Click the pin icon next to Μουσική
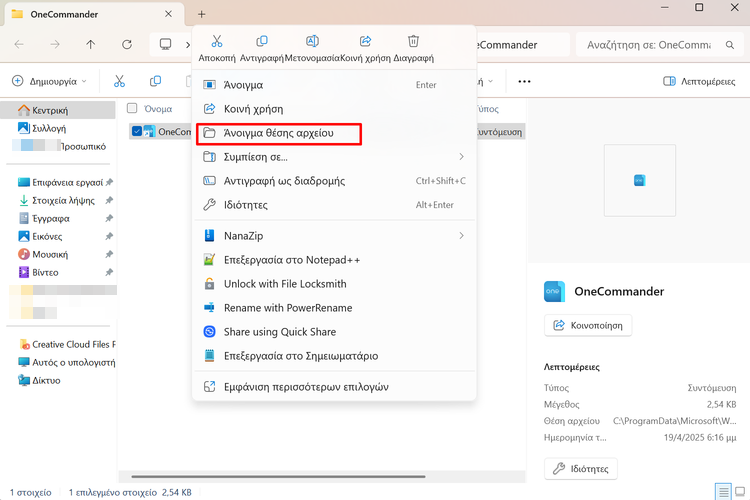Viewport: 750px width, 500px height. tap(109, 255)
